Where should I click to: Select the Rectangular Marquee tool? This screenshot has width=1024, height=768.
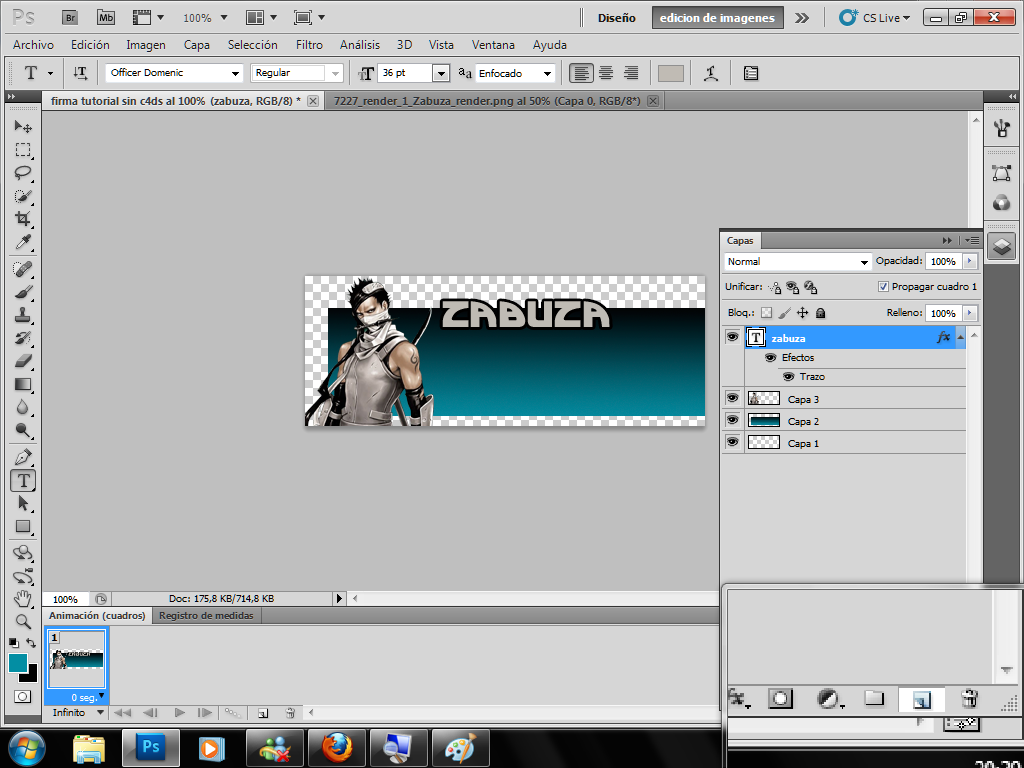coord(23,150)
